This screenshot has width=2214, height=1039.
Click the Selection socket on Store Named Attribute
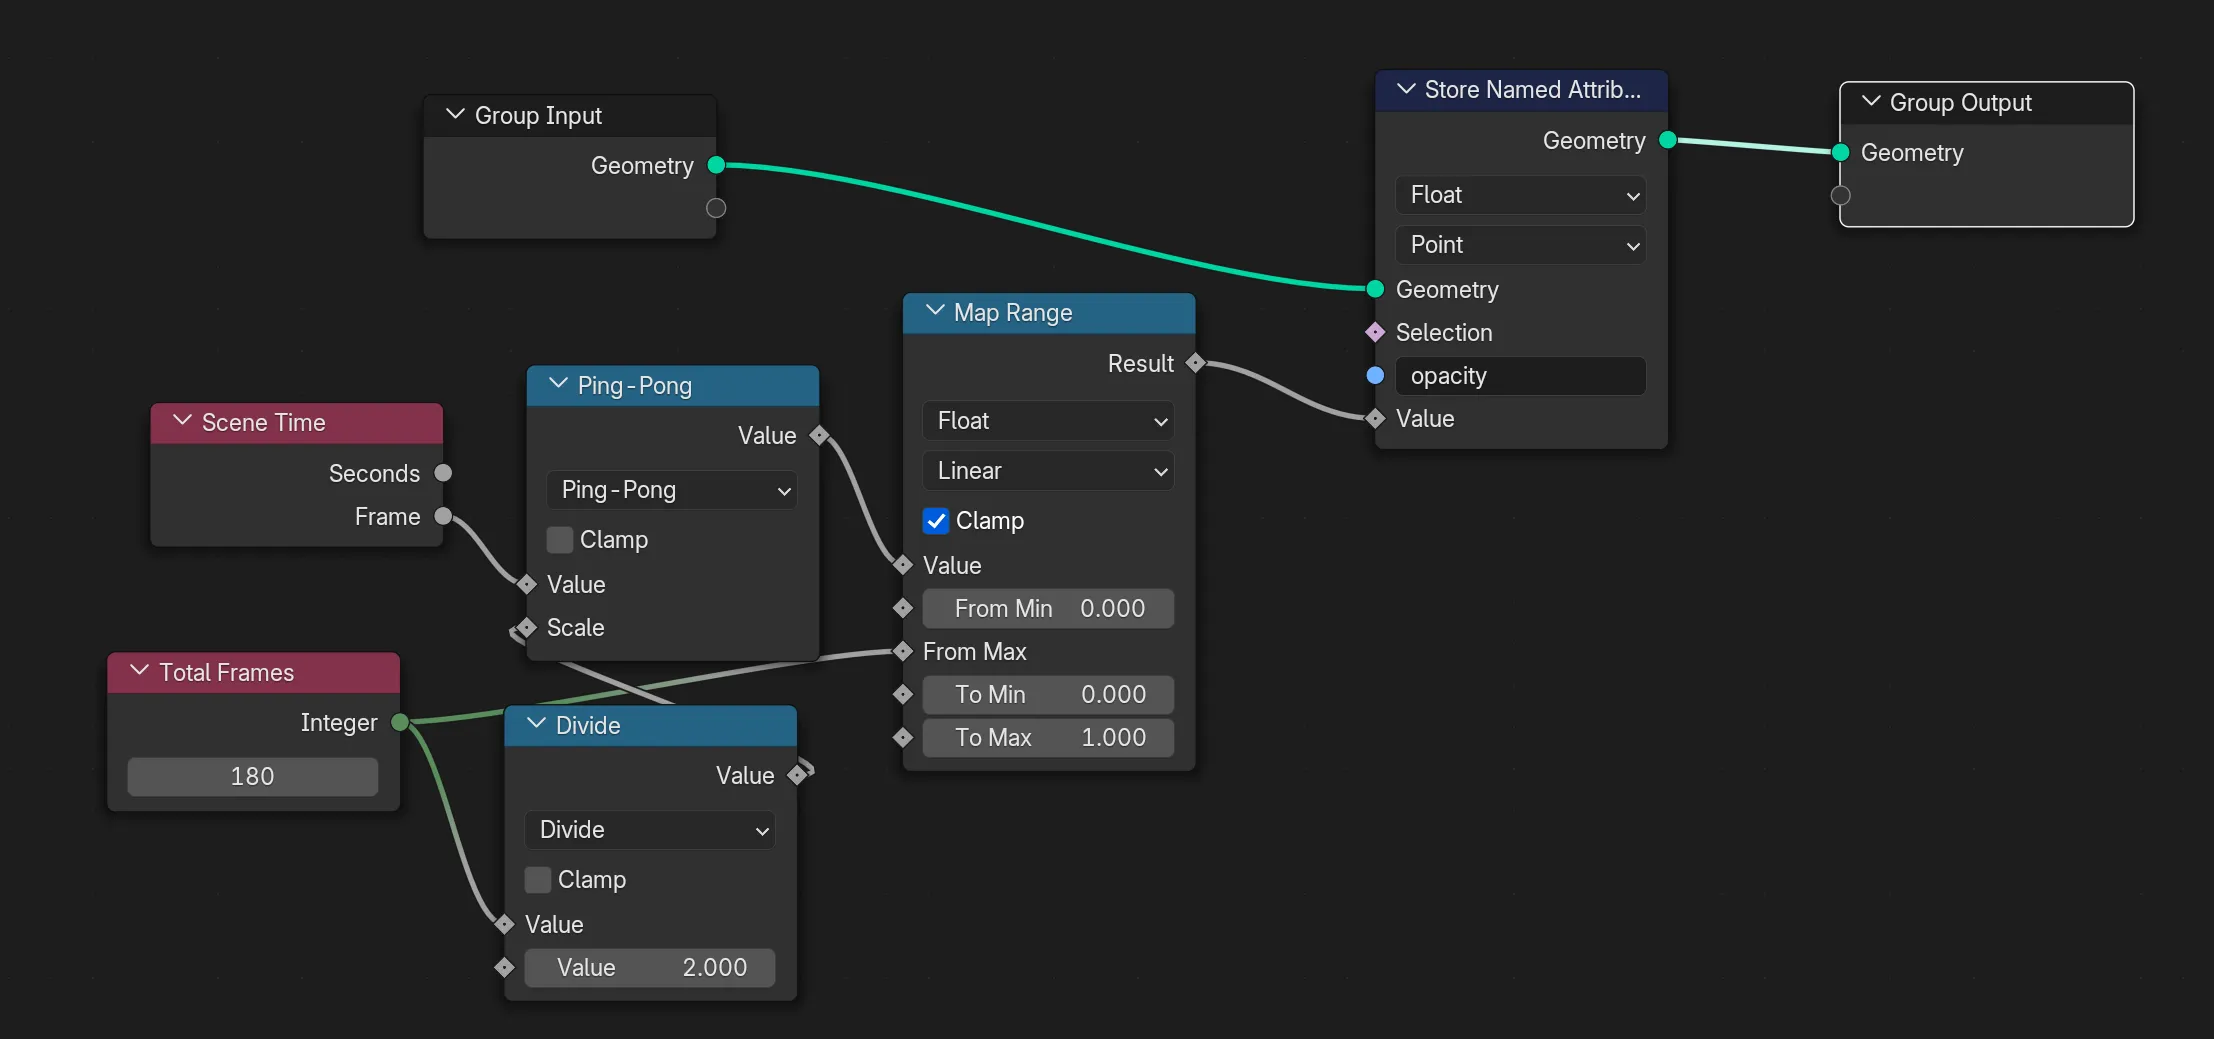(1374, 332)
